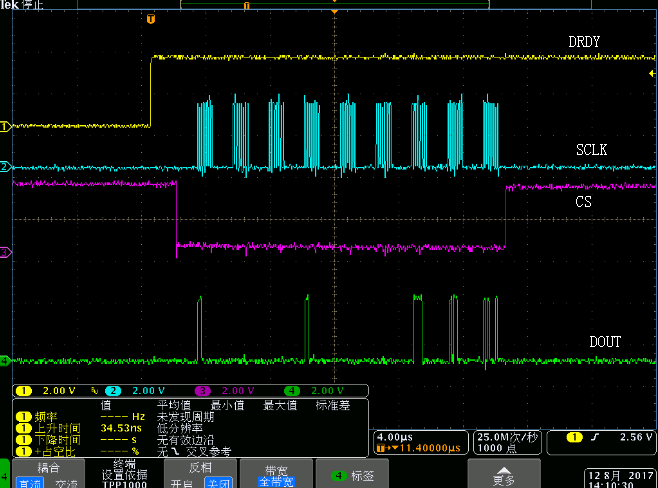Viewport: 658px width, 488px height.
Task: Click the channel 1 ground marker on DRDY
Action: point(5,127)
